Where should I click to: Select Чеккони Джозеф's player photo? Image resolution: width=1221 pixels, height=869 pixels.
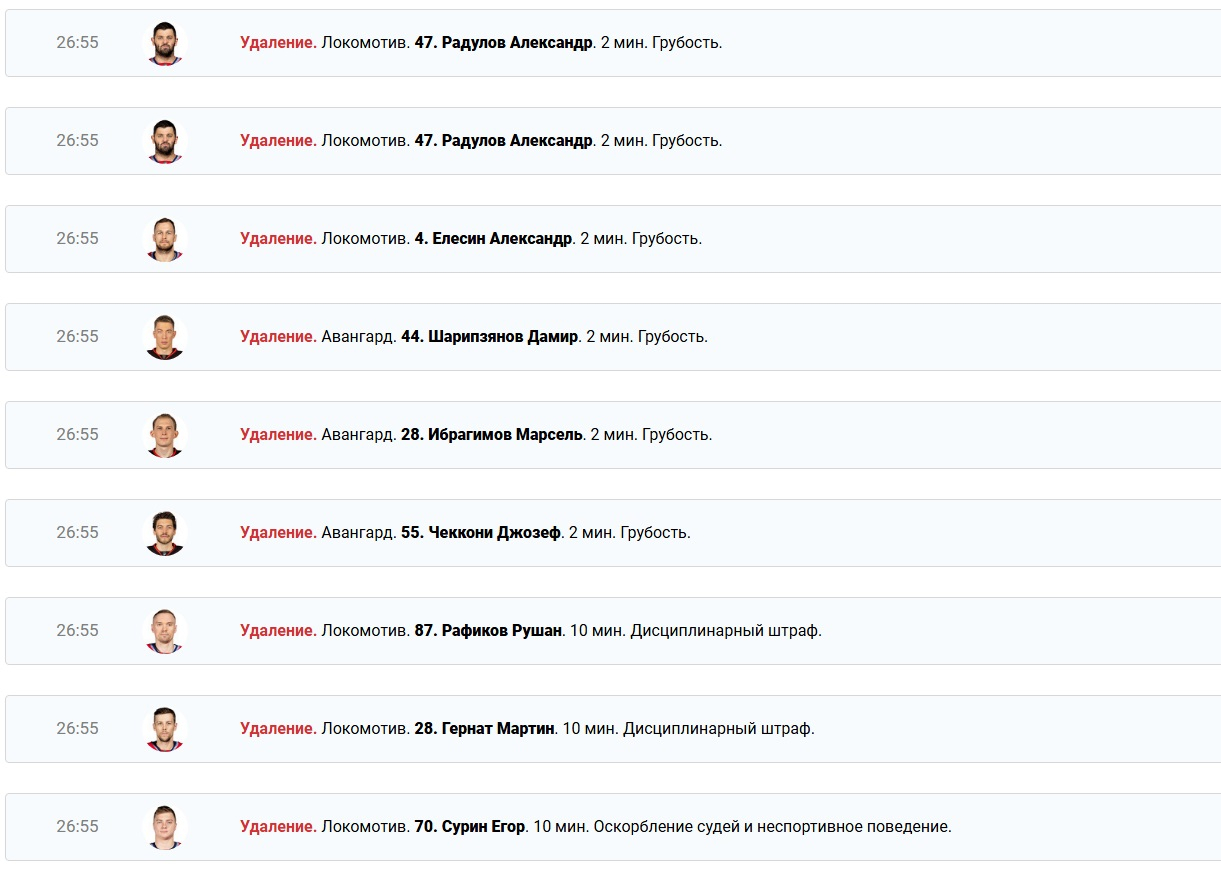[x=165, y=533]
